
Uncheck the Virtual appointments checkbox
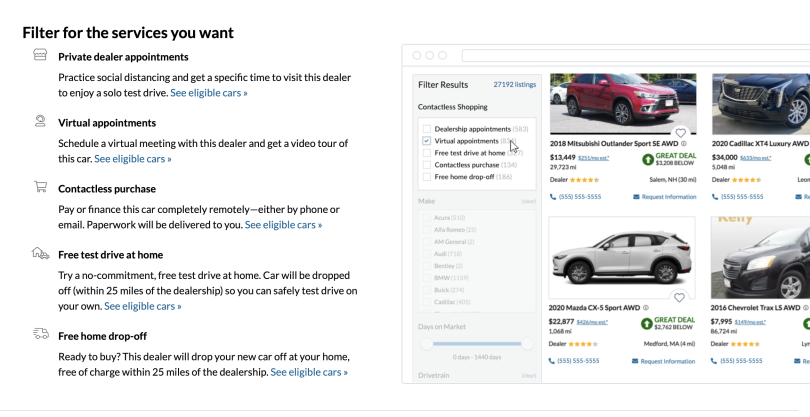click(427, 141)
